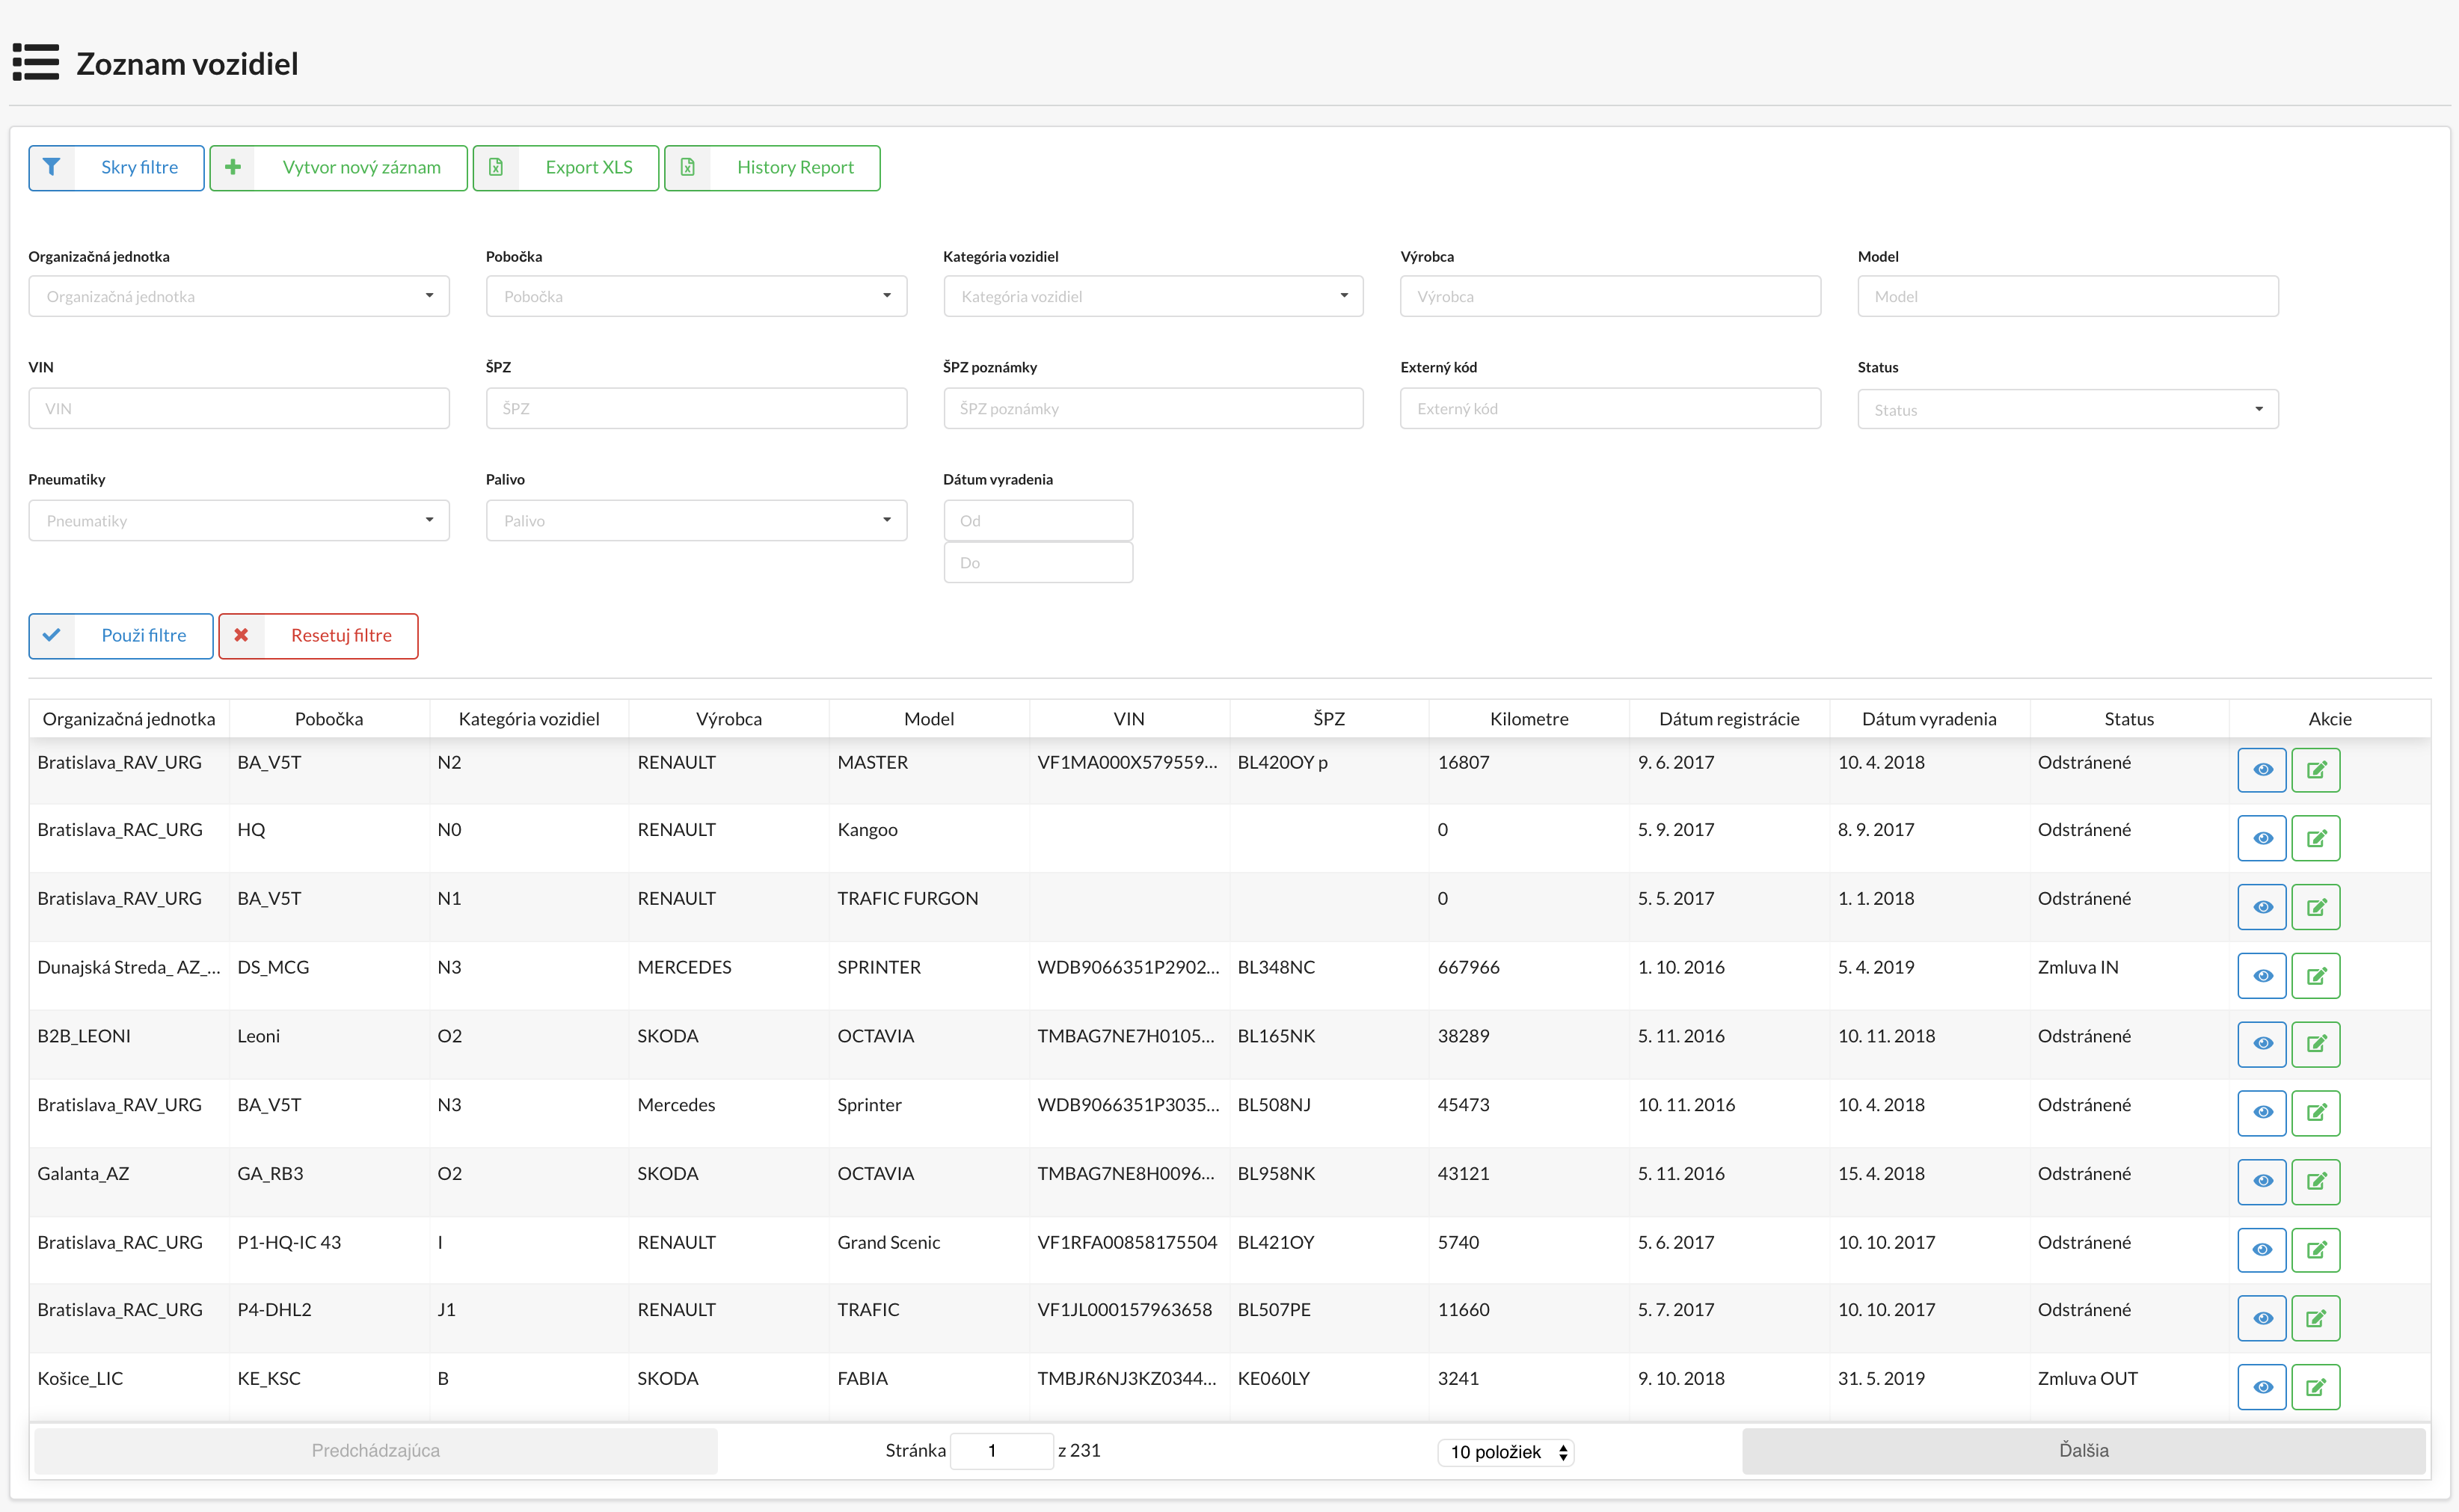Click the list icon beside Zoznam vozidiel

(35, 62)
